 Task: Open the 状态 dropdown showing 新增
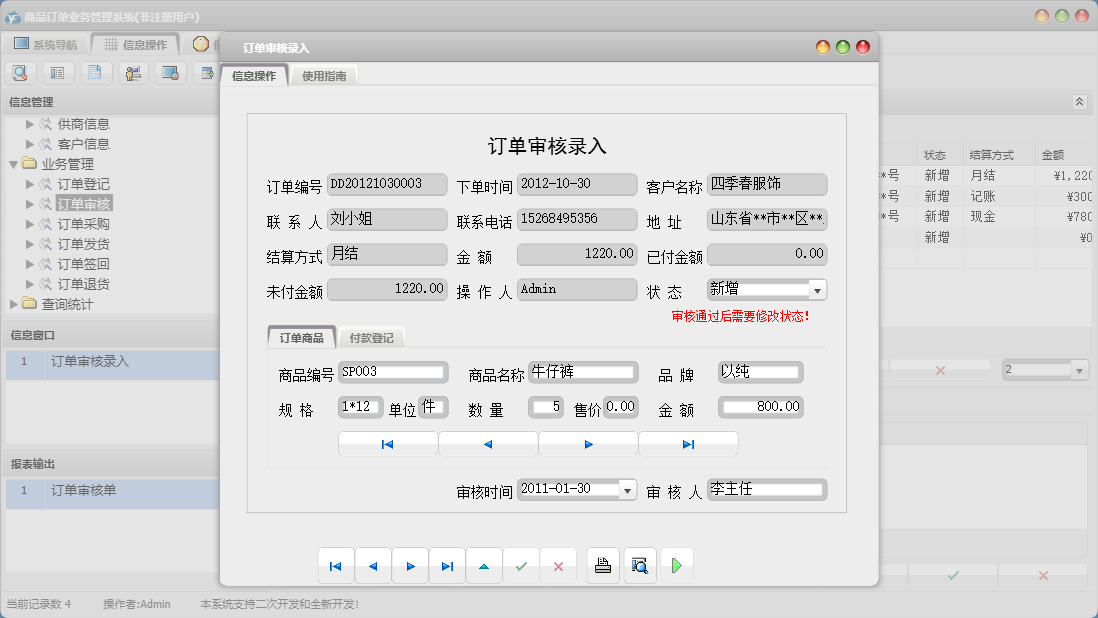point(819,289)
